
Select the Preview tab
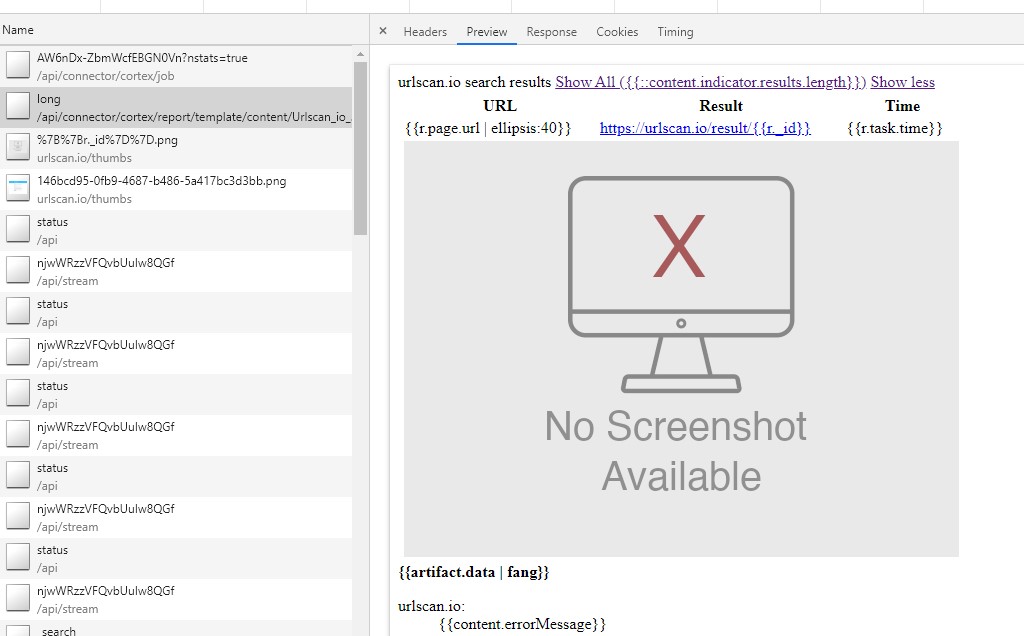[x=487, y=31]
